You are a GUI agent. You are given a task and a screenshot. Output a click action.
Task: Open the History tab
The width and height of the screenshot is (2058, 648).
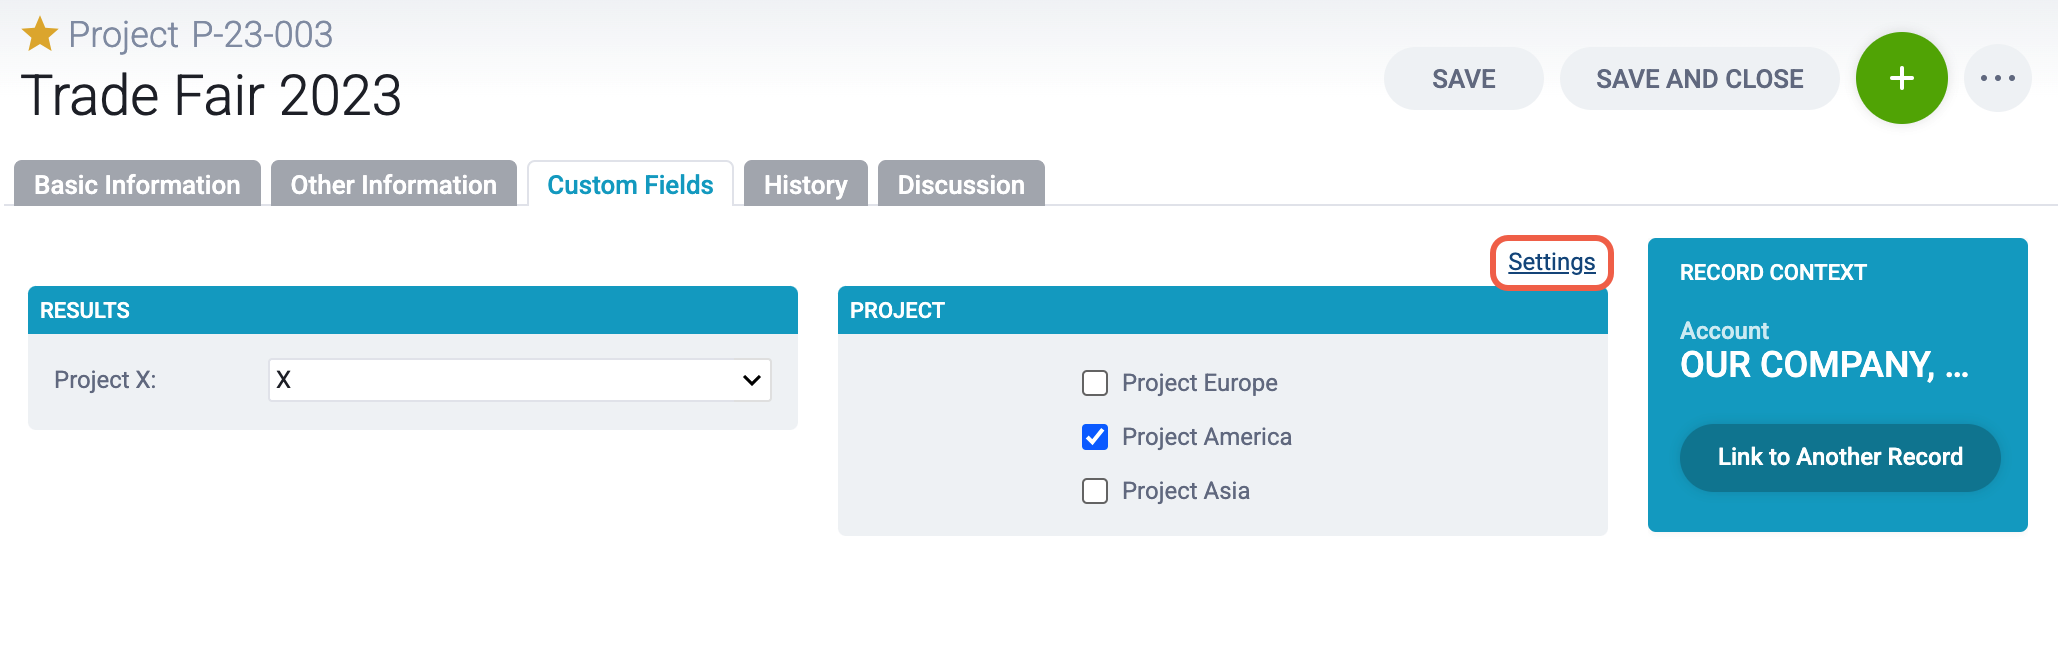[x=806, y=184]
